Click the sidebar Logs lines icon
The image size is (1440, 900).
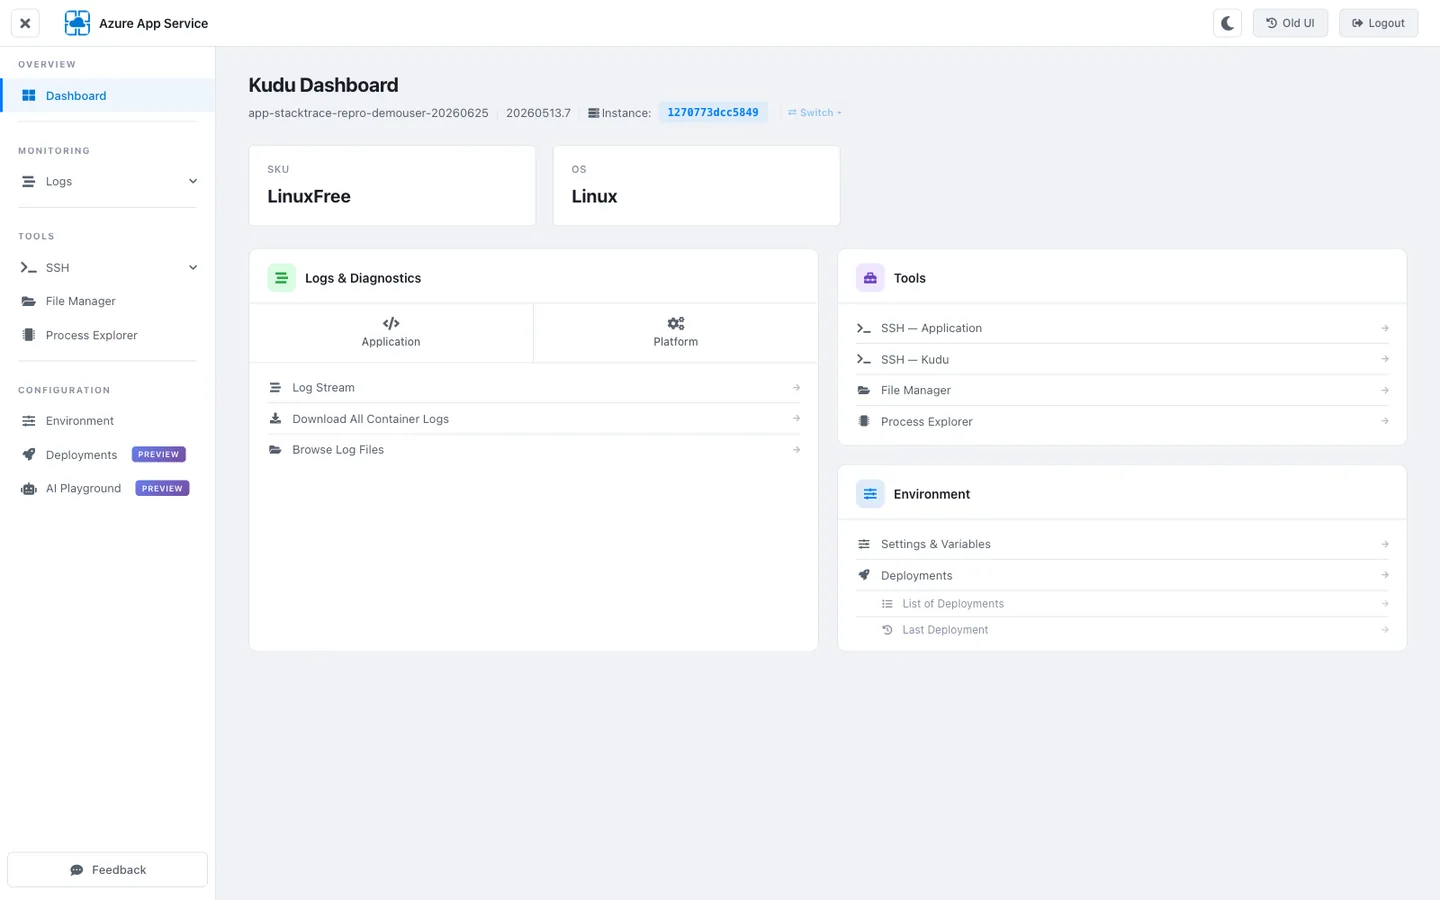pos(29,182)
